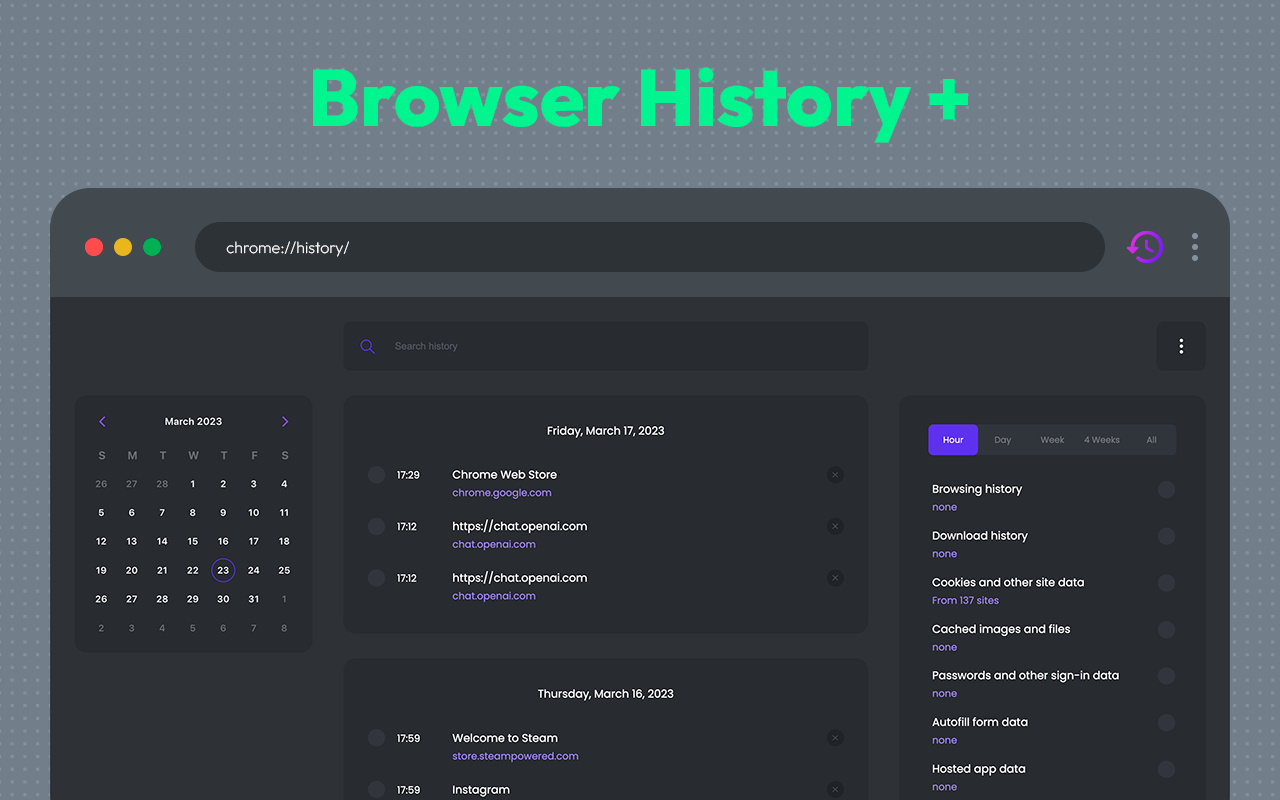The image size is (1280, 800).
Task: Delete the Welcome to Steam entry
Action: (835, 738)
